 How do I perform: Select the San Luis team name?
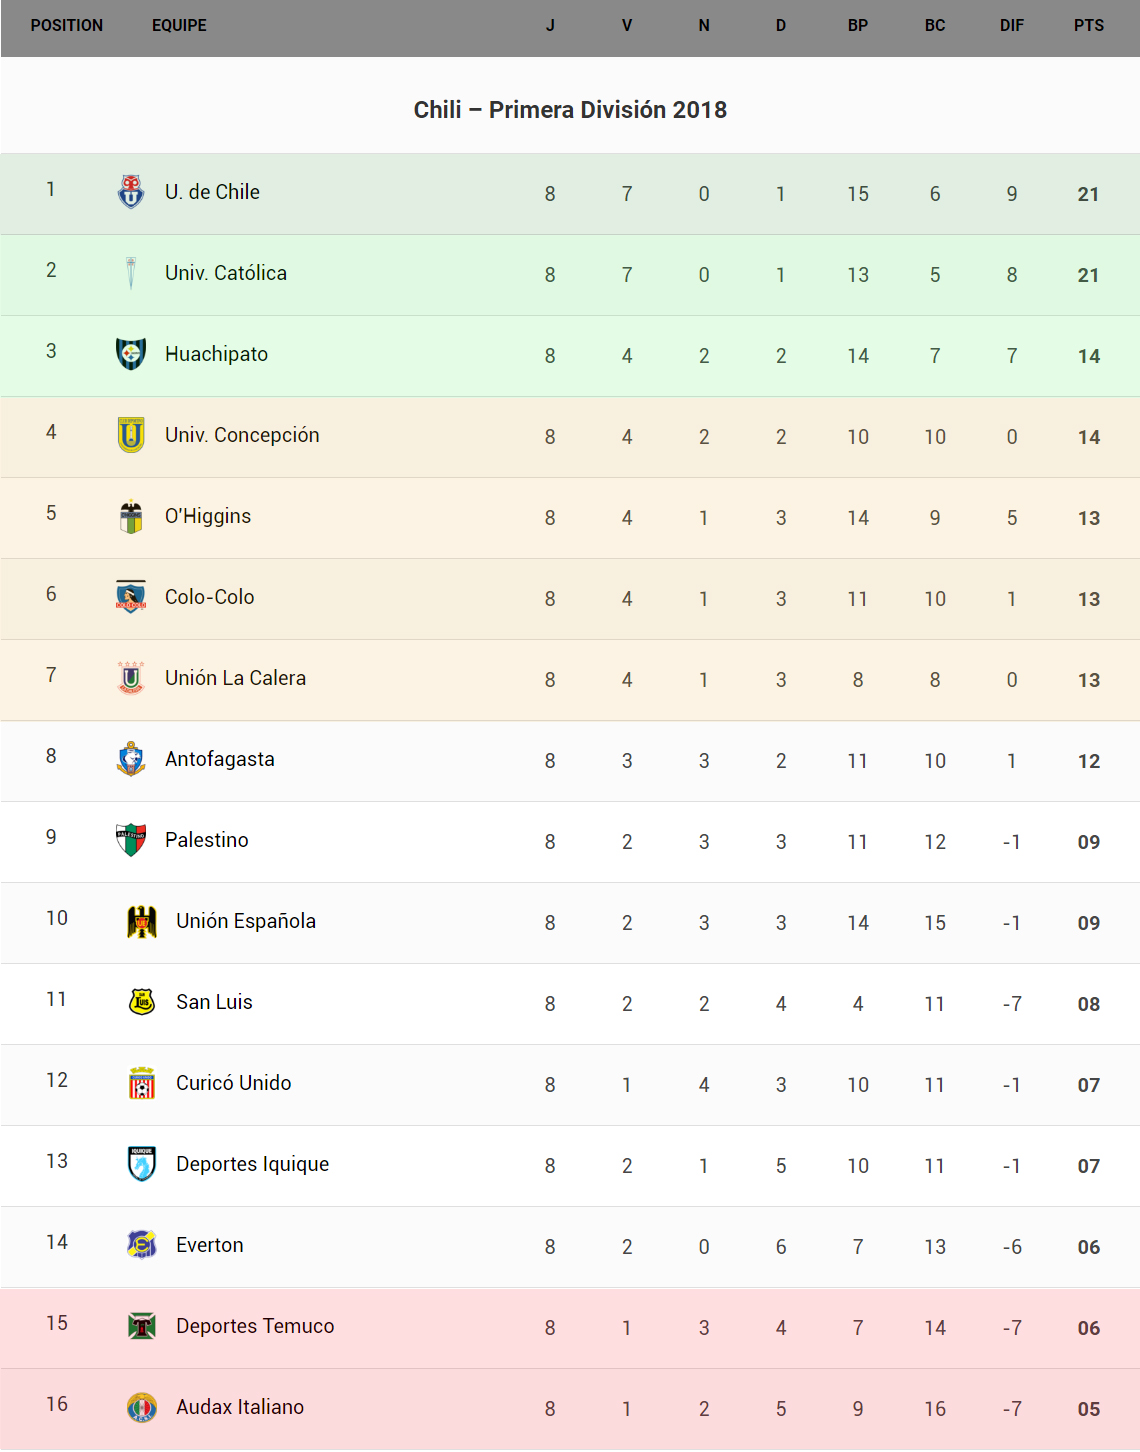(x=214, y=1002)
